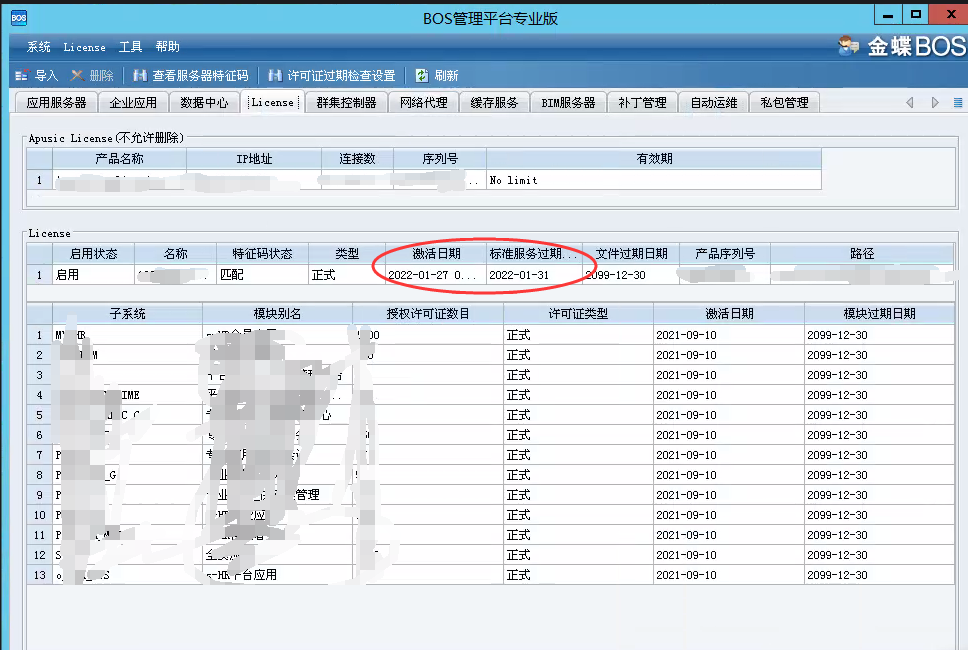Open the License menu in the menu bar
This screenshot has height=650, width=968.
pos(84,47)
